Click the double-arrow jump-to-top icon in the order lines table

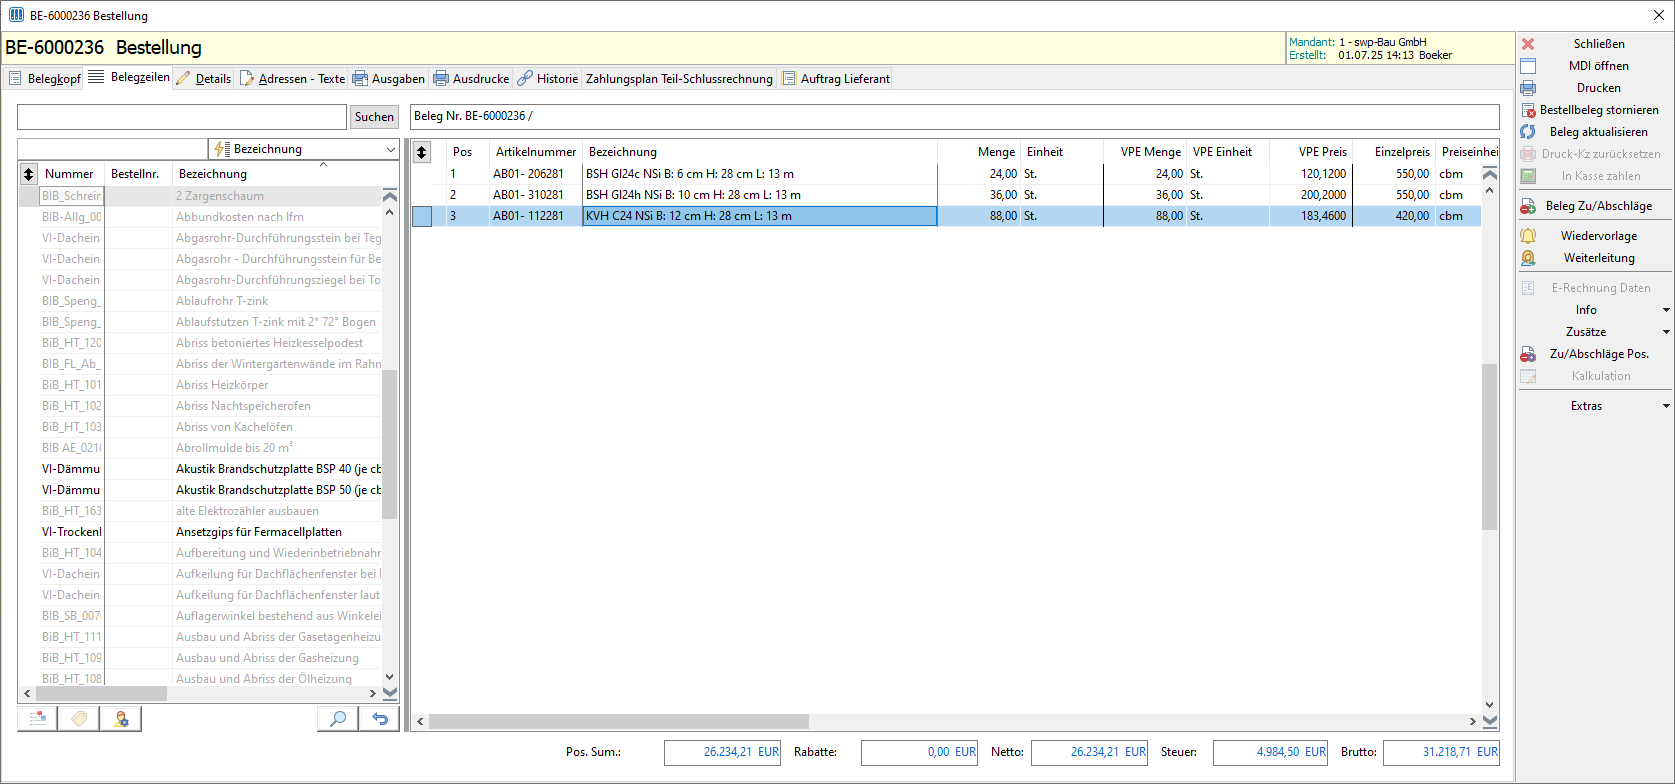coord(1490,174)
